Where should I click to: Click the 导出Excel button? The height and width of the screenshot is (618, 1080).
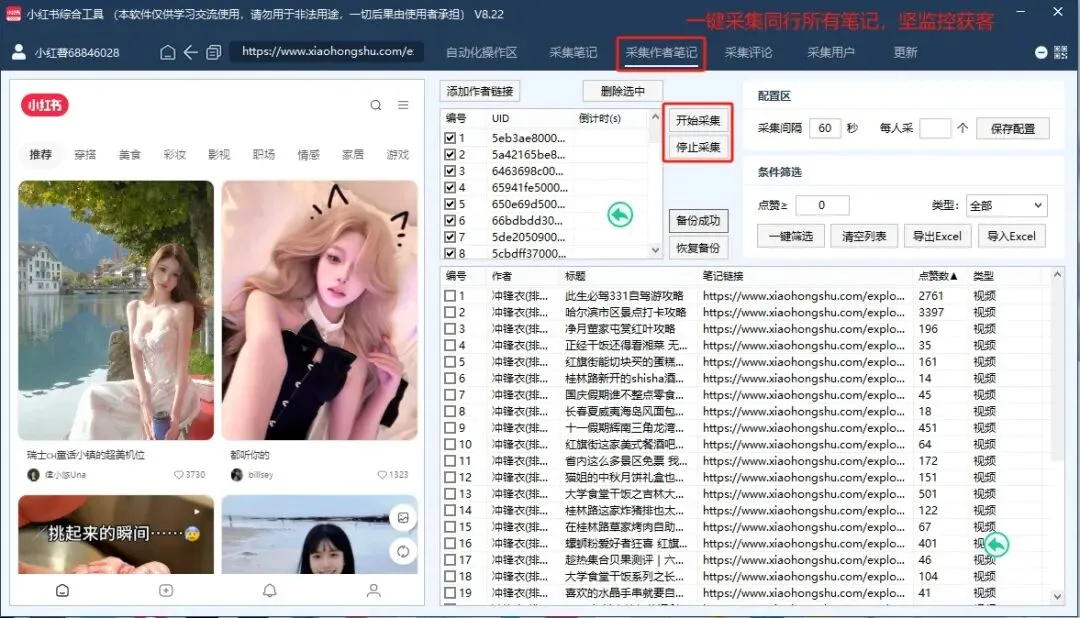(937, 235)
